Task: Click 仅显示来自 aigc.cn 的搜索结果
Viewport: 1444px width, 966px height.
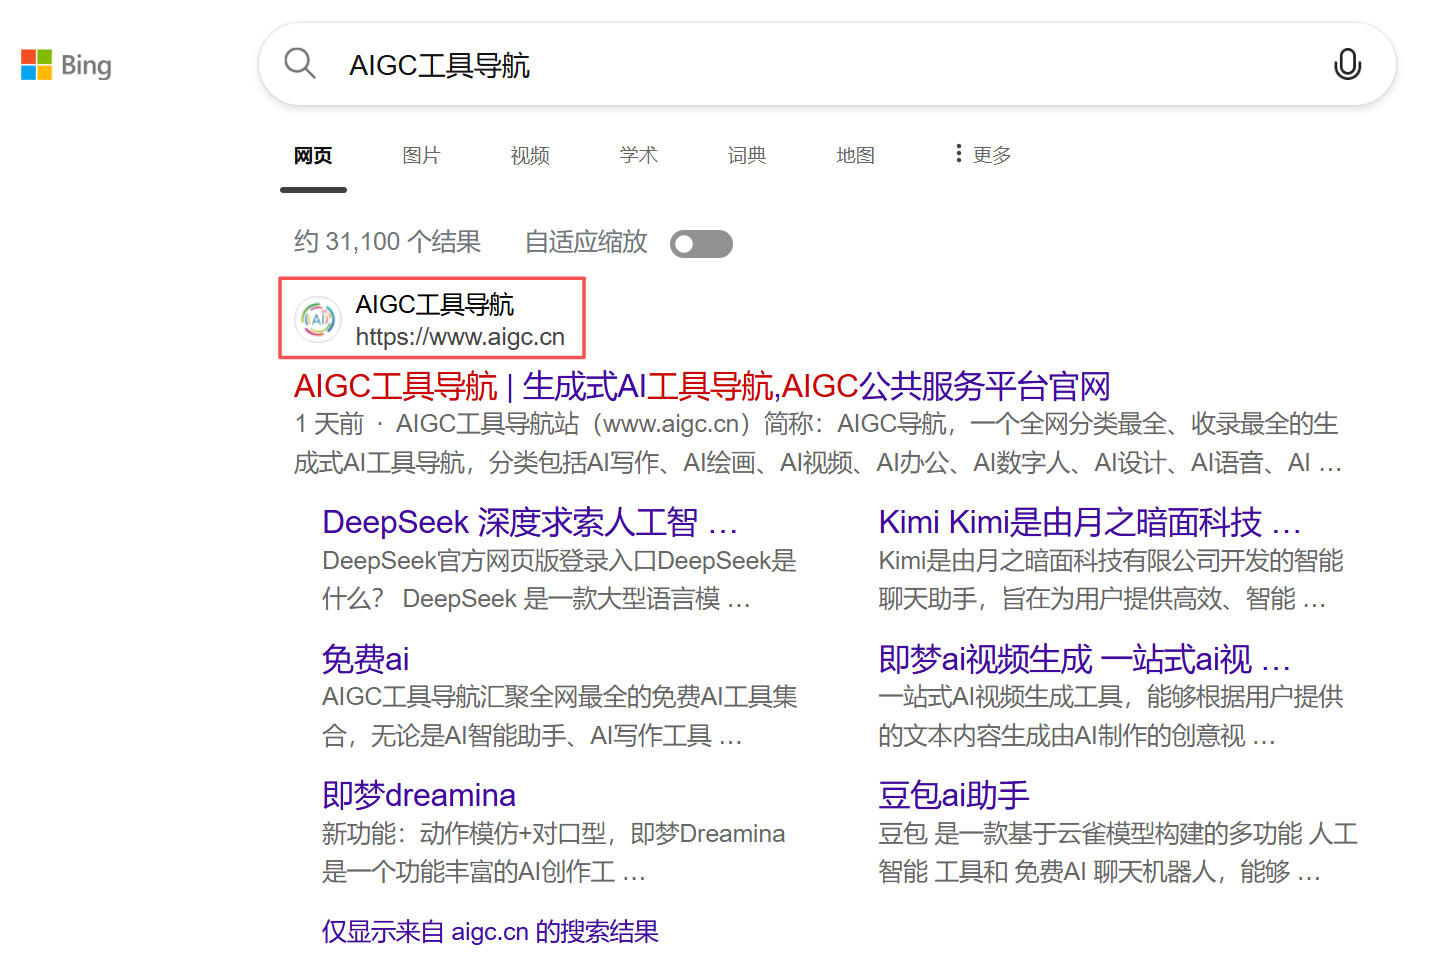Action: (490, 932)
